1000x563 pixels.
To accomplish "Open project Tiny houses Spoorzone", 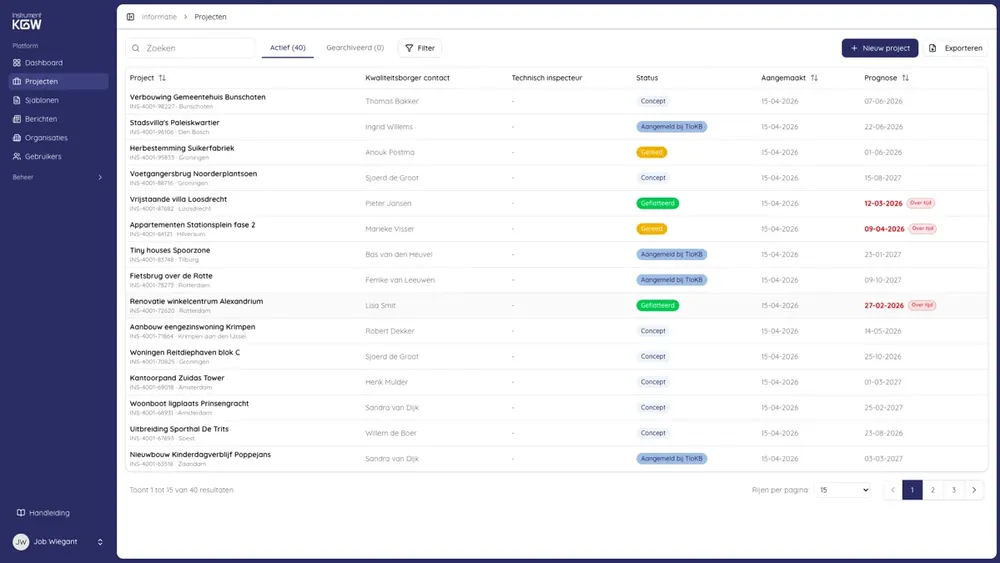I will [x=170, y=250].
